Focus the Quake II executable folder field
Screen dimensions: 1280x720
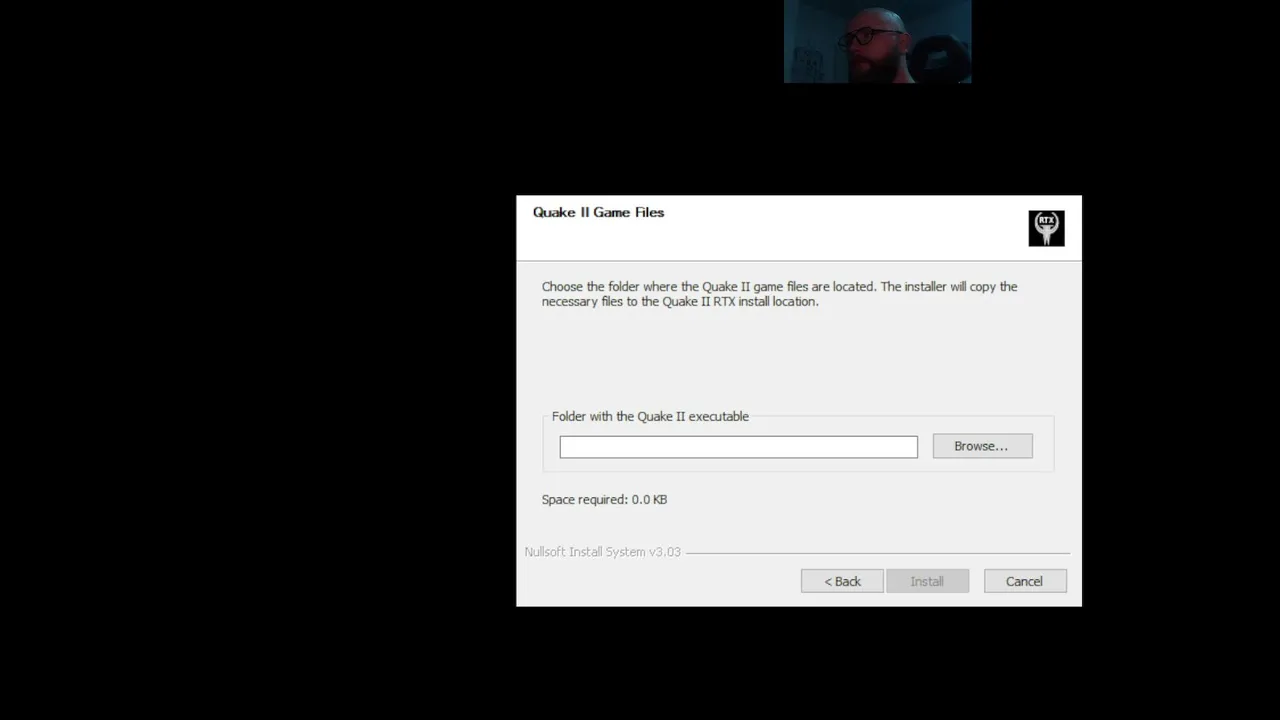738,447
